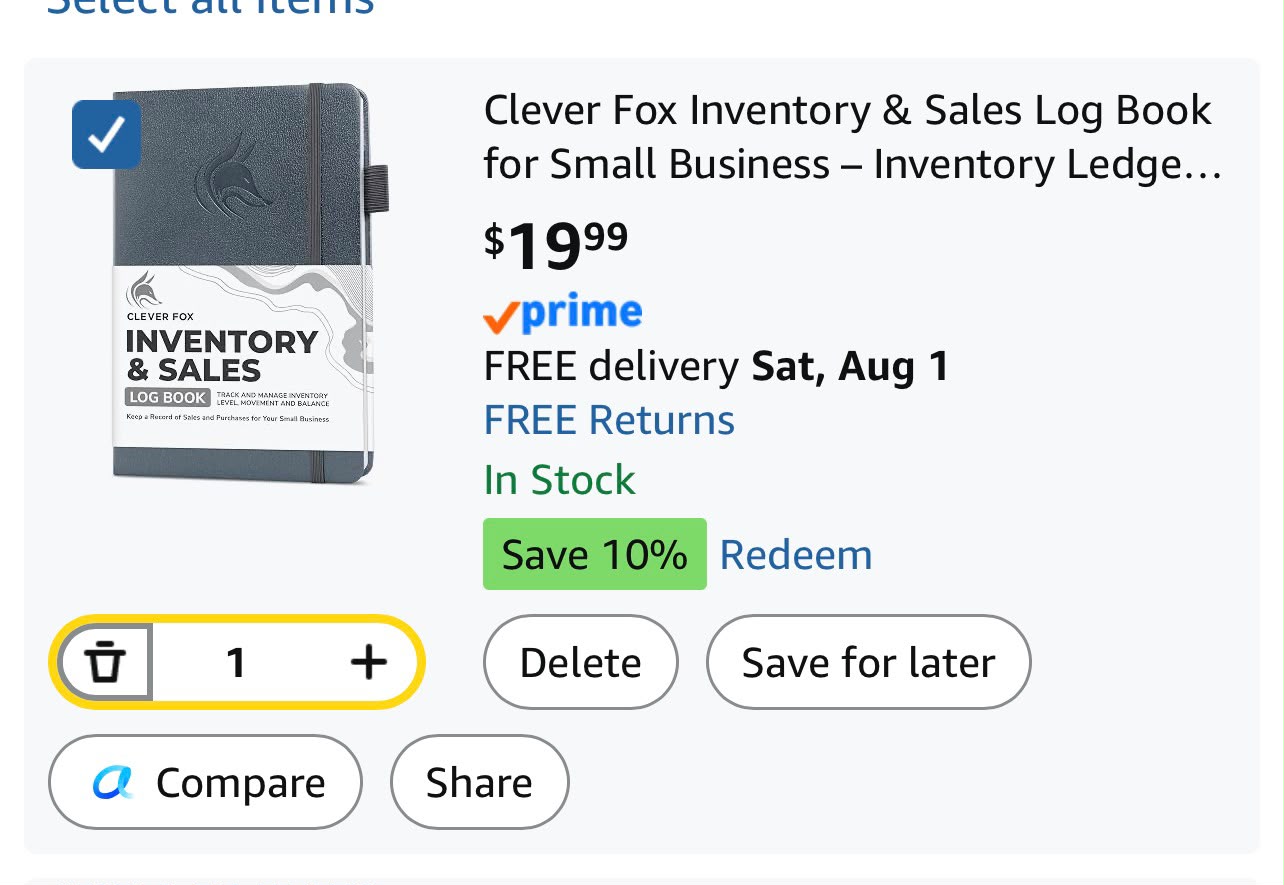
Task: Click Redeem next to the coupon badge
Action: pyautogui.click(x=796, y=554)
